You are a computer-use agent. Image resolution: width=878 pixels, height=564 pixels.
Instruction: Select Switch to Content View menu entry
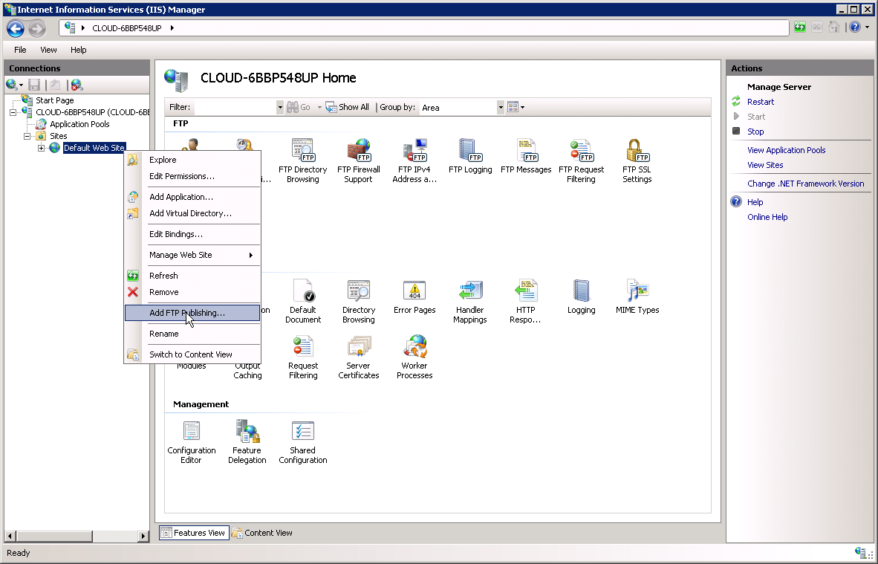click(193, 354)
